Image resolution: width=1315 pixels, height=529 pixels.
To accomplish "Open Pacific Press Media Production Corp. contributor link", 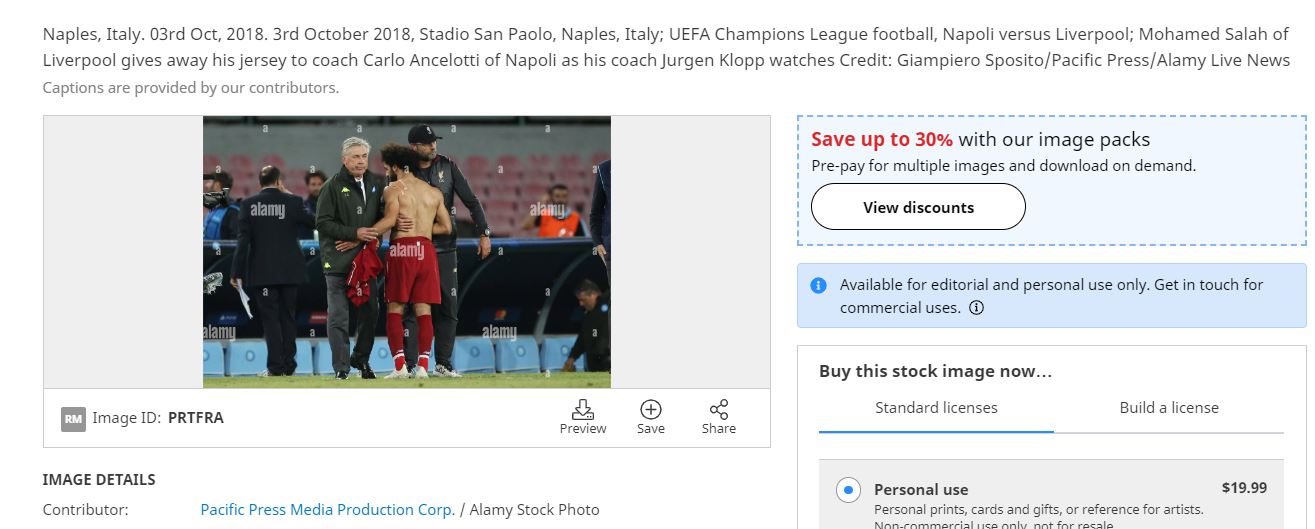I will tap(328, 510).
